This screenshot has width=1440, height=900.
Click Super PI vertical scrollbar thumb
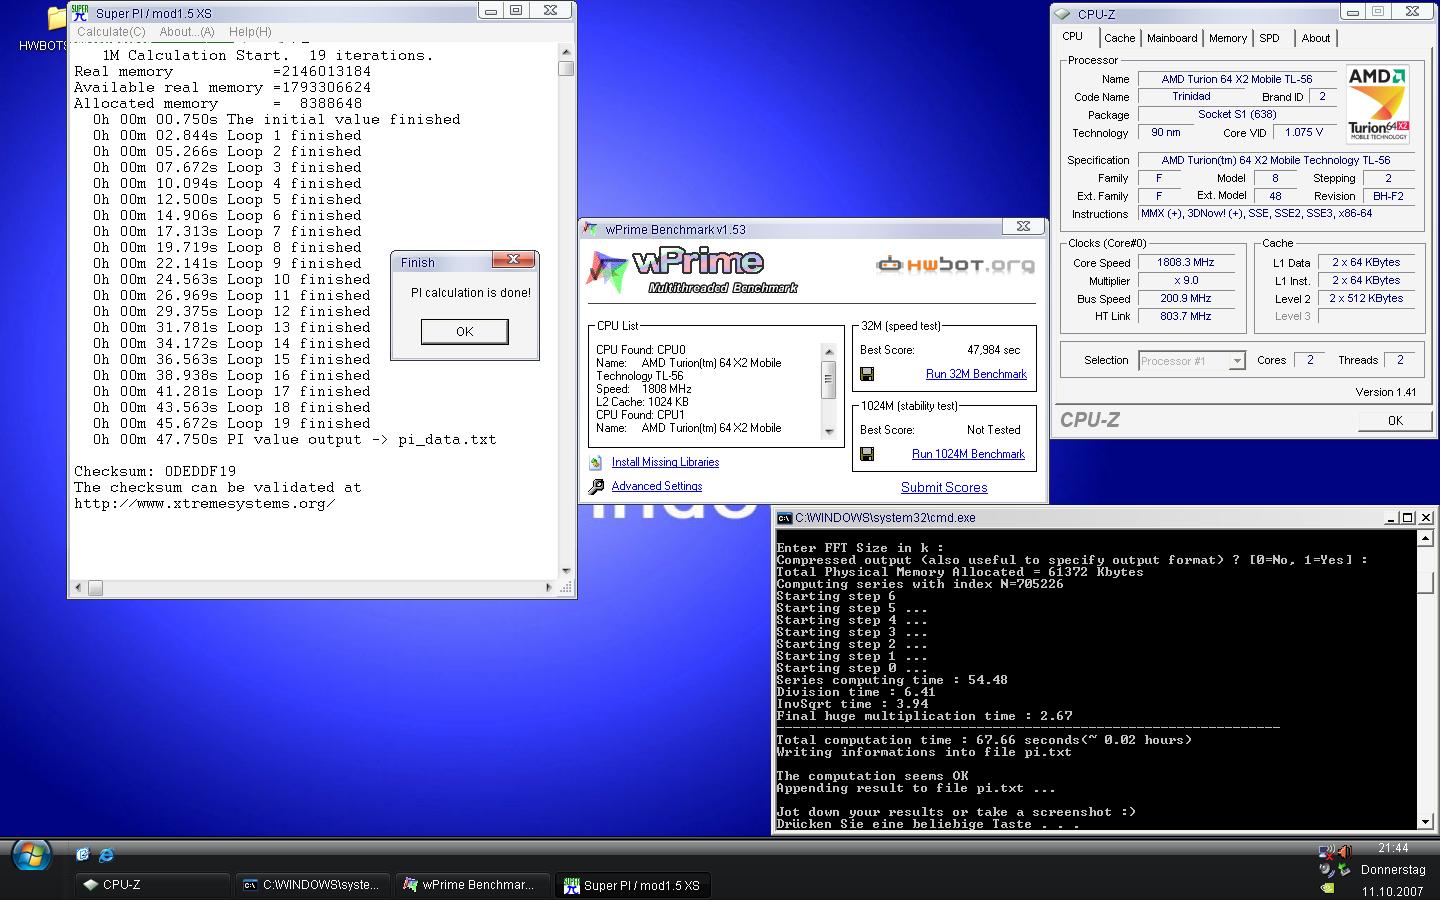[566, 68]
